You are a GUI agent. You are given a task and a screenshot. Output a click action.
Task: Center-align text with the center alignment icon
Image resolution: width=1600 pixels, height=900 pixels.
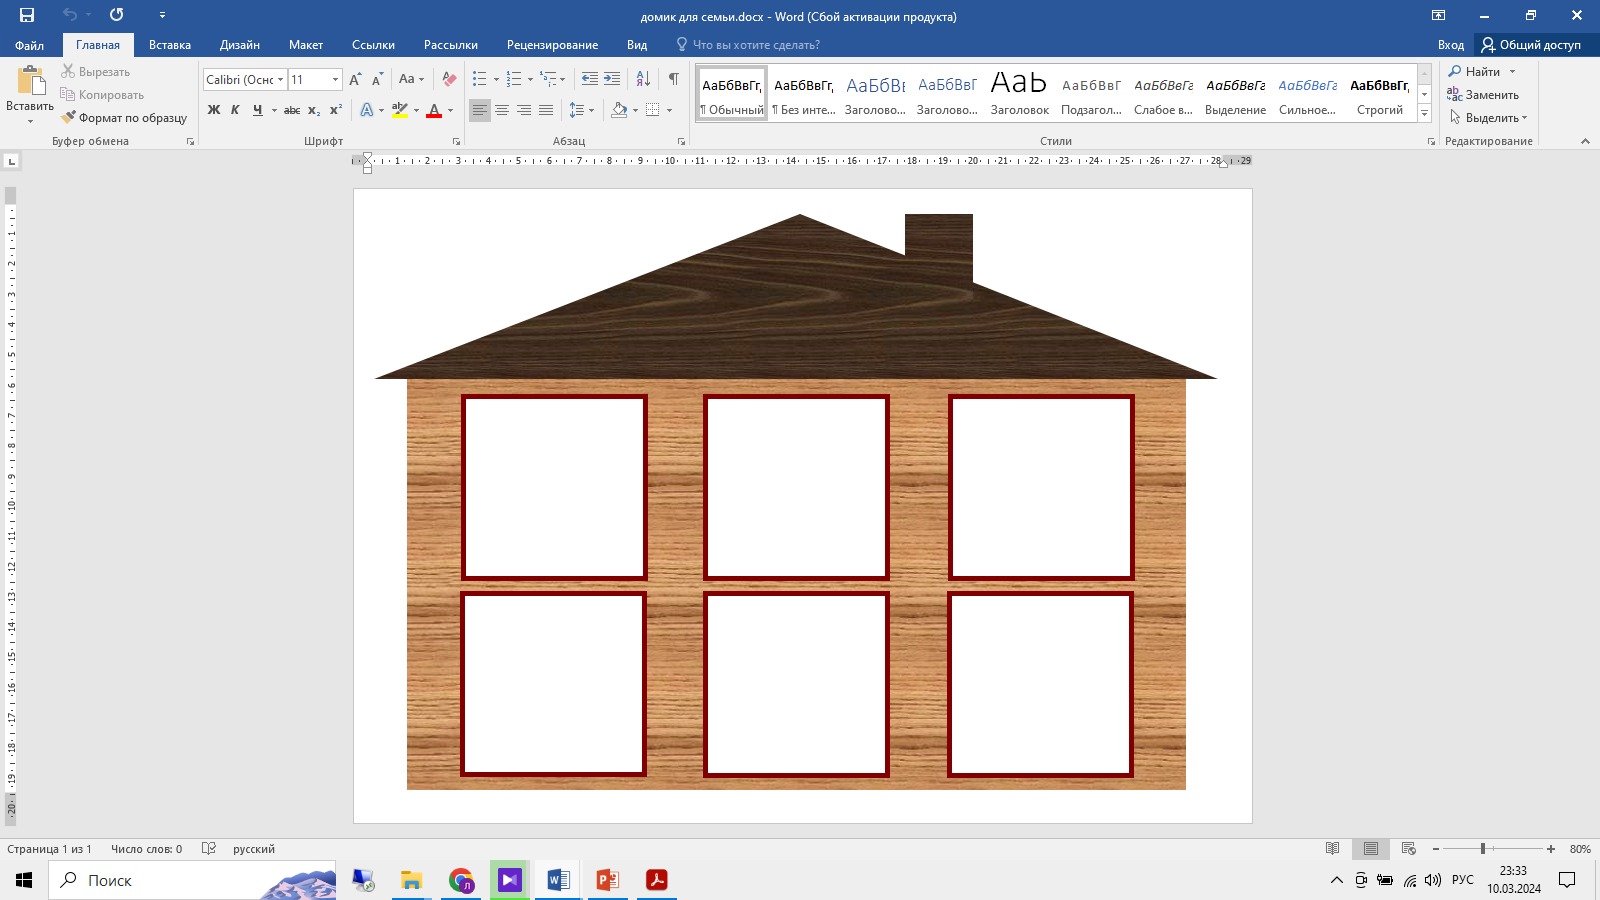(502, 110)
